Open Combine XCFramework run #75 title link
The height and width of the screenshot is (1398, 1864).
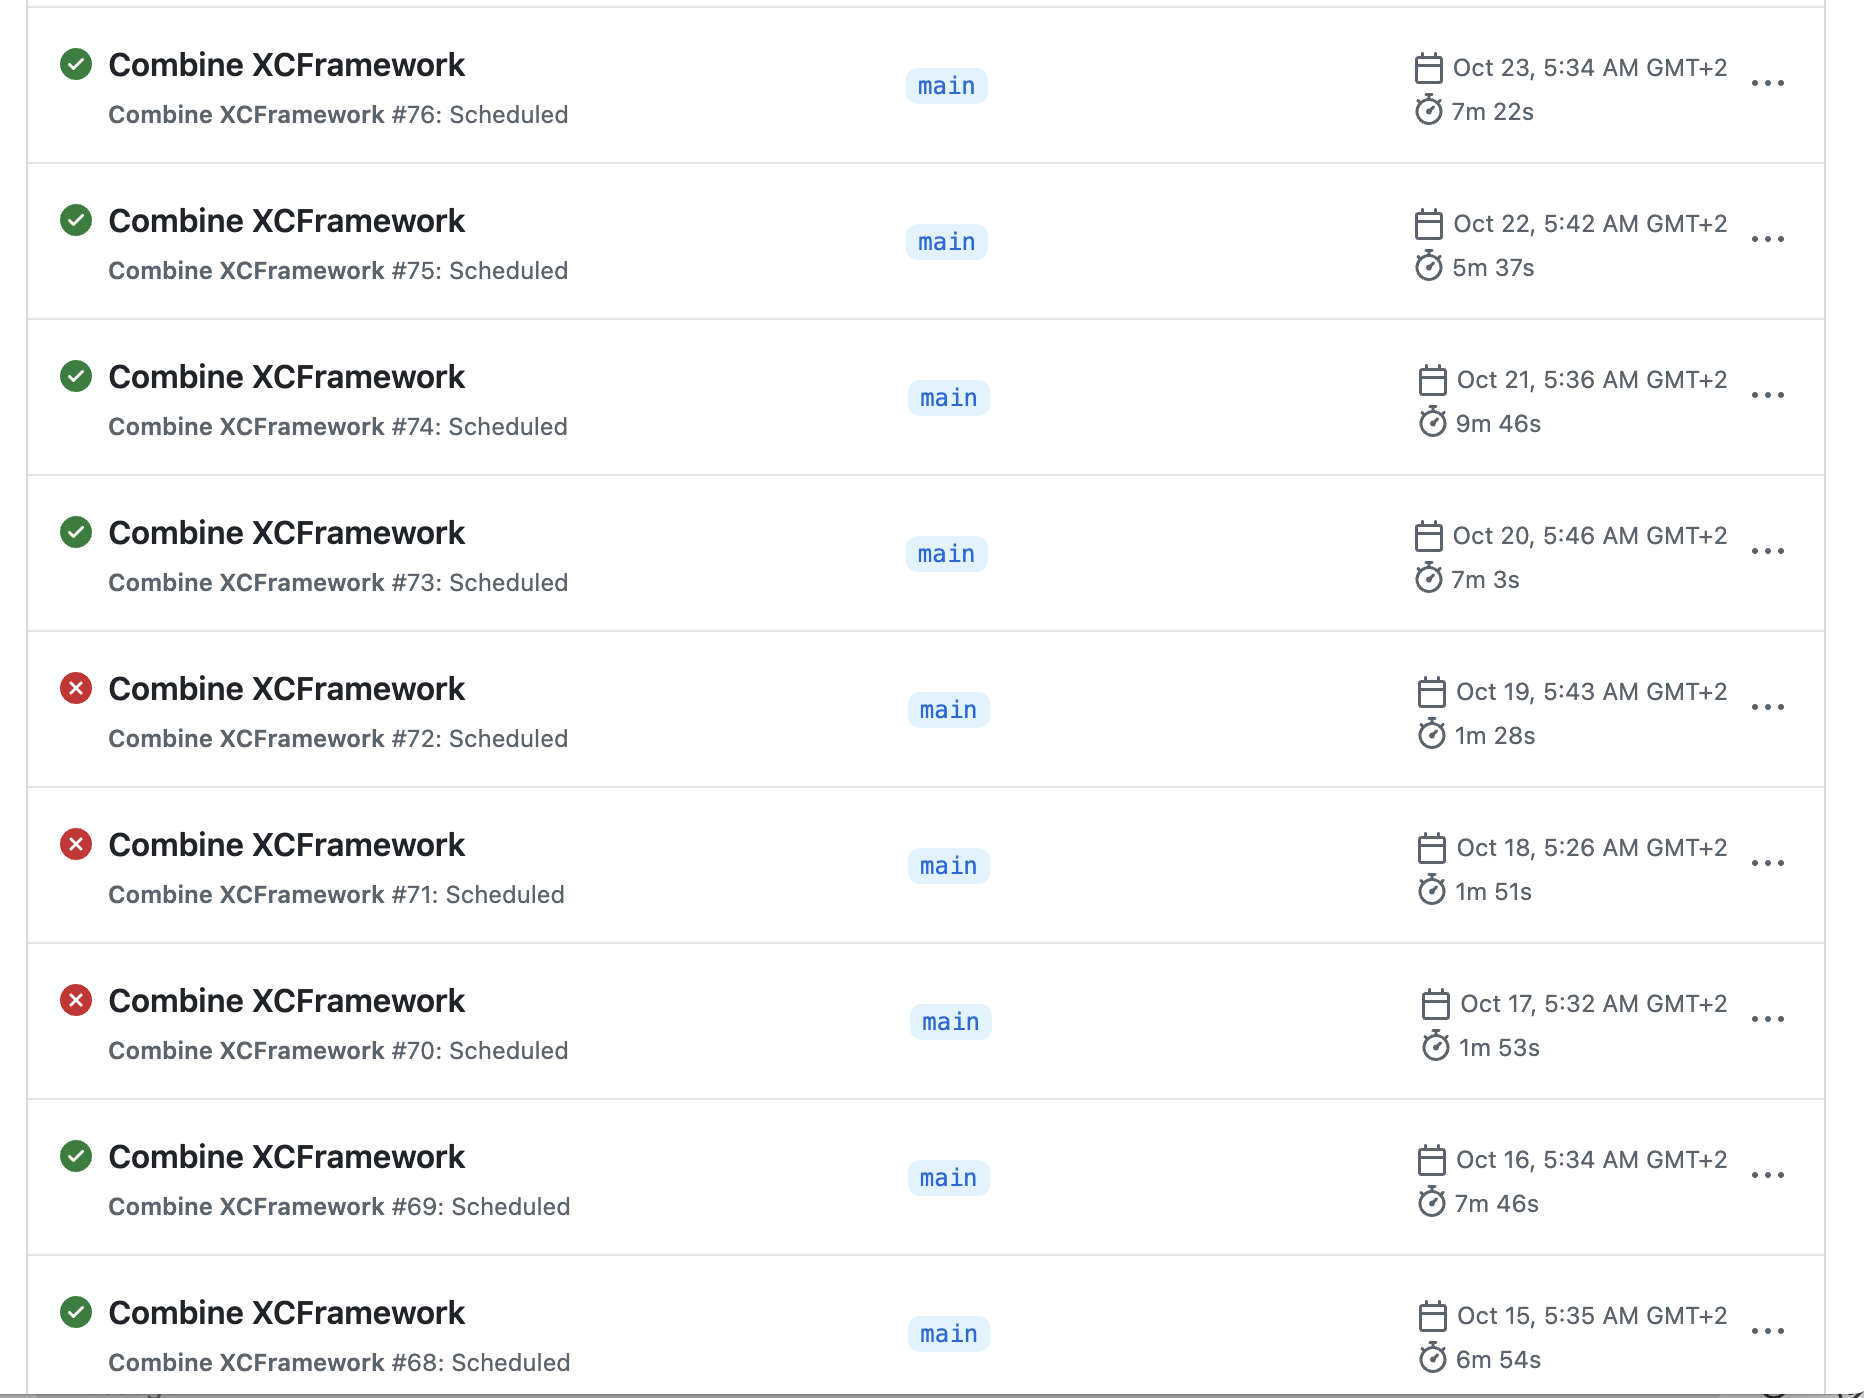click(x=286, y=221)
